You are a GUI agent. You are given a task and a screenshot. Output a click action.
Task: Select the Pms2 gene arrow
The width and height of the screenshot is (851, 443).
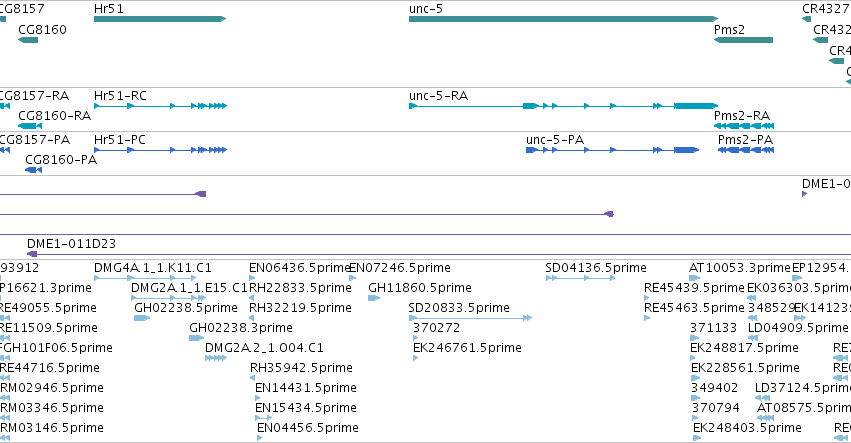(x=743, y=40)
